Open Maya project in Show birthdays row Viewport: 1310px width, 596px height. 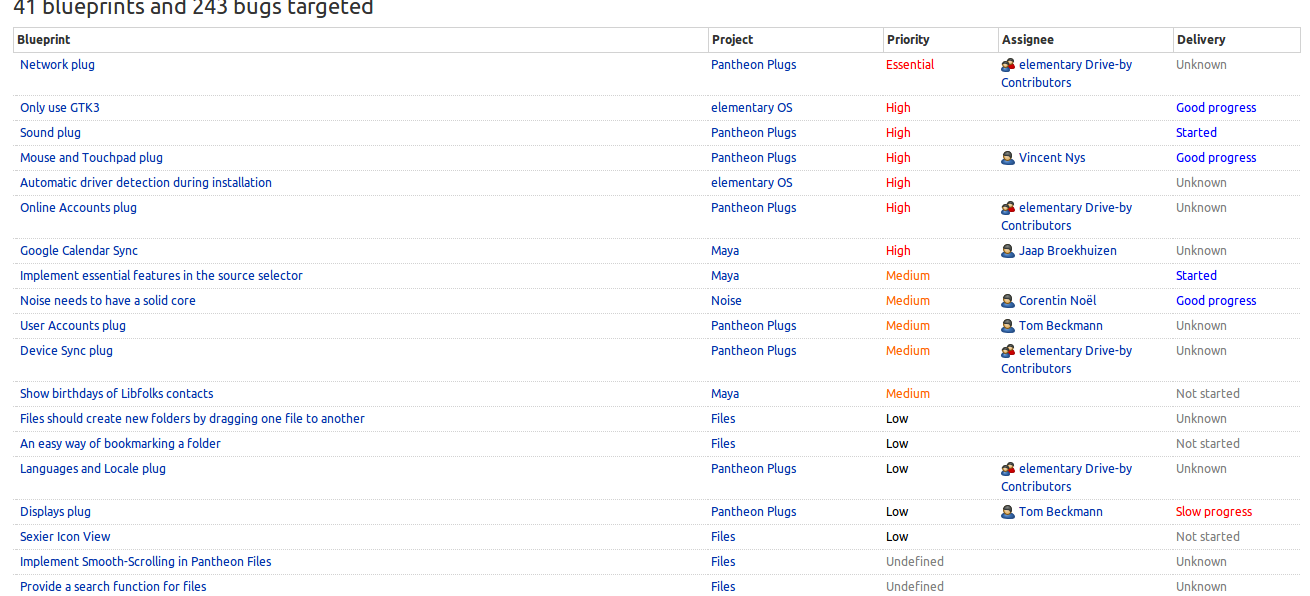pyautogui.click(x=725, y=394)
